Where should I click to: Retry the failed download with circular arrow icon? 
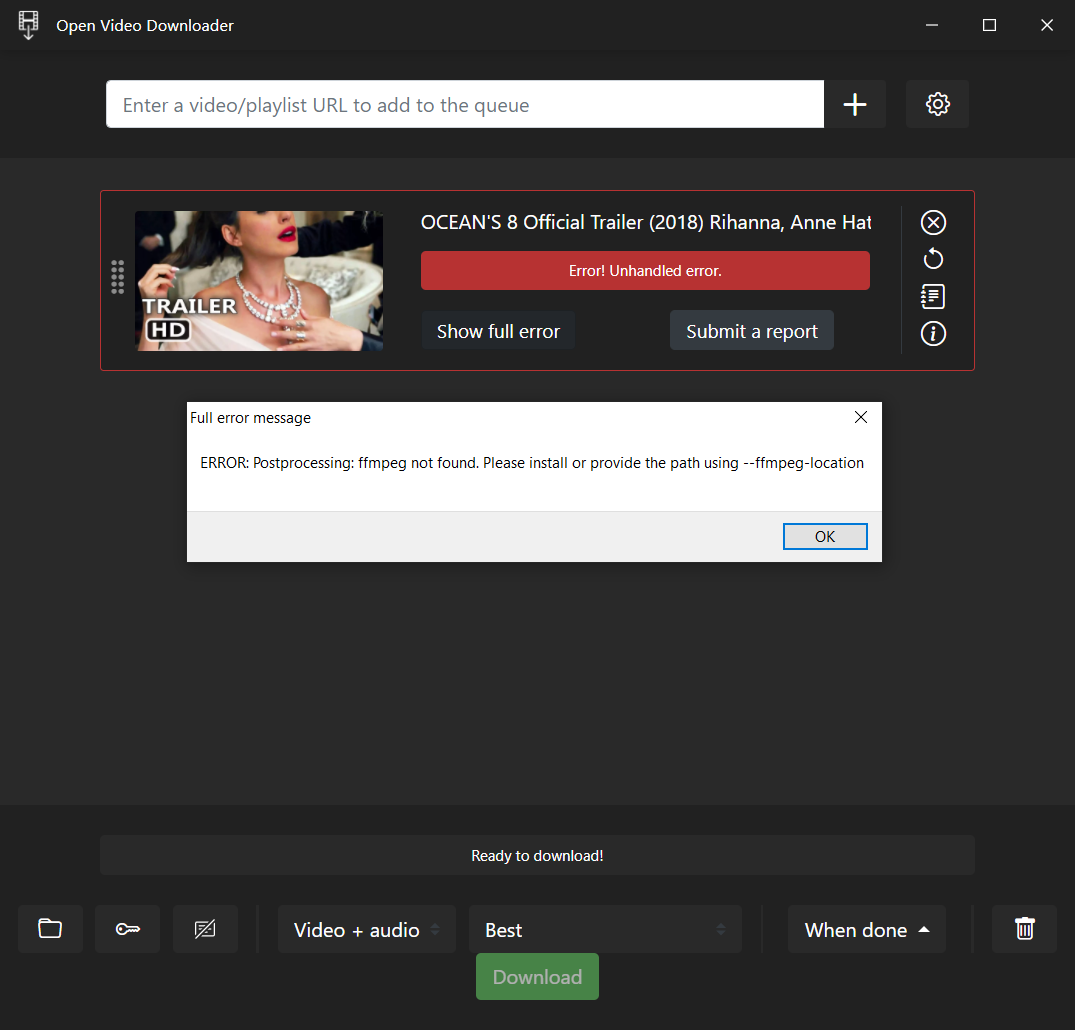click(933, 259)
